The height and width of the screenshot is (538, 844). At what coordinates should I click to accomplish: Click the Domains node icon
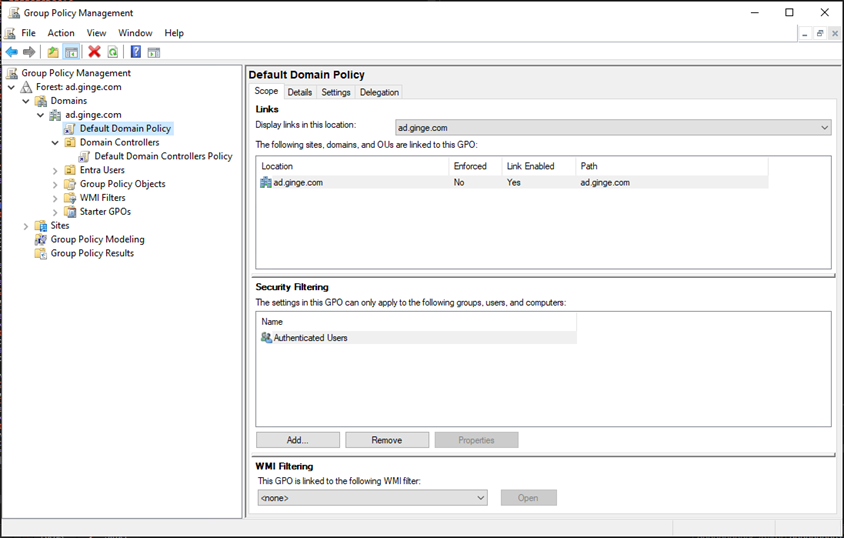coord(41,101)
